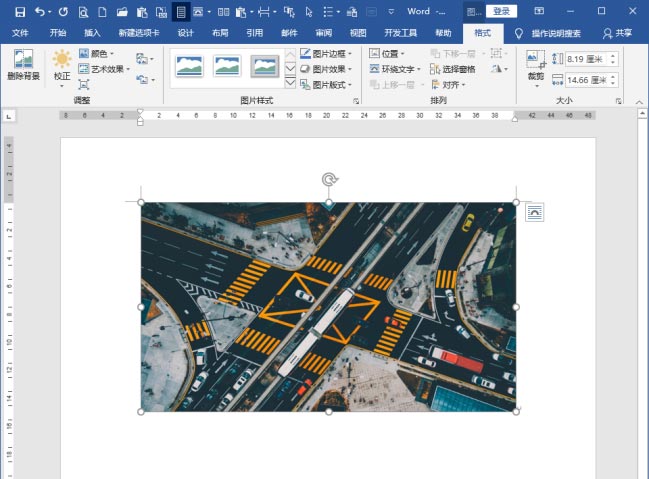Click the rotation handle above the picture
This screenshot has height=479, width=649.
click(328, 179)
